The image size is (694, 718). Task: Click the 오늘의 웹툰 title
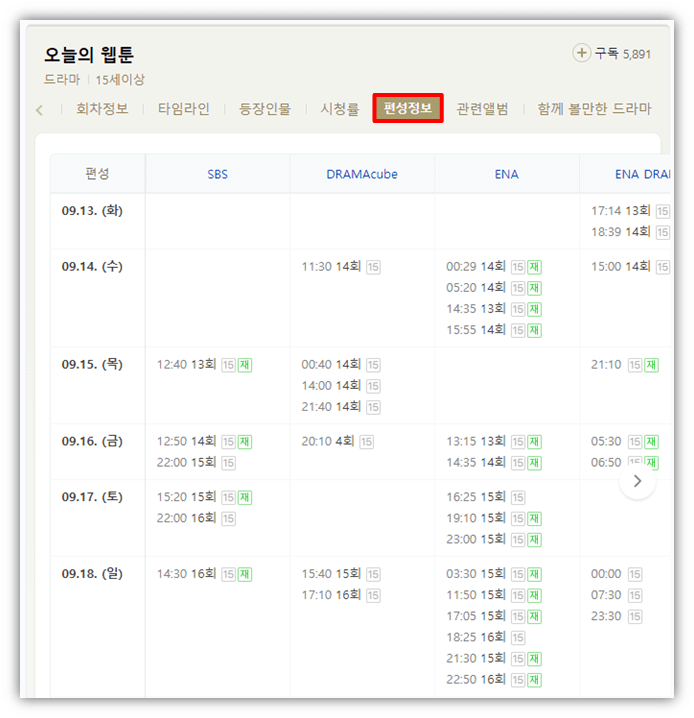point(89,55)
